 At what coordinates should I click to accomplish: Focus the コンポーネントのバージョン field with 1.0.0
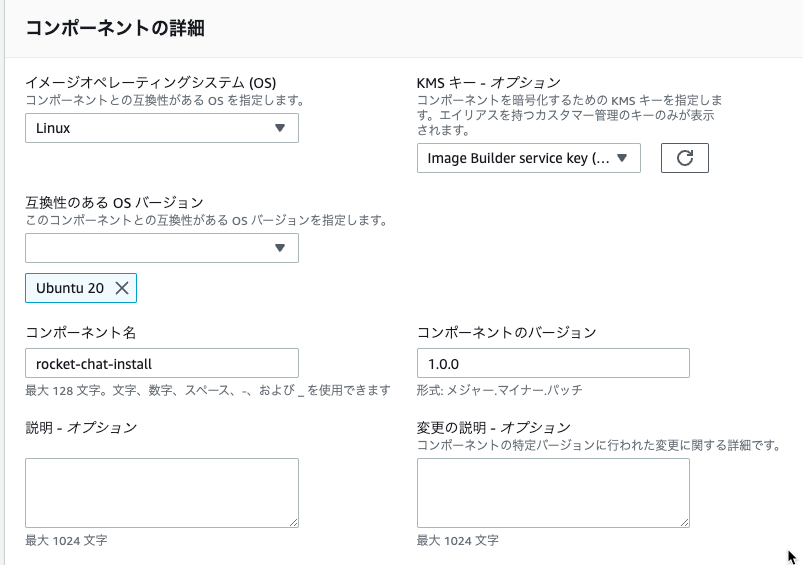click(x=553, y=364)
